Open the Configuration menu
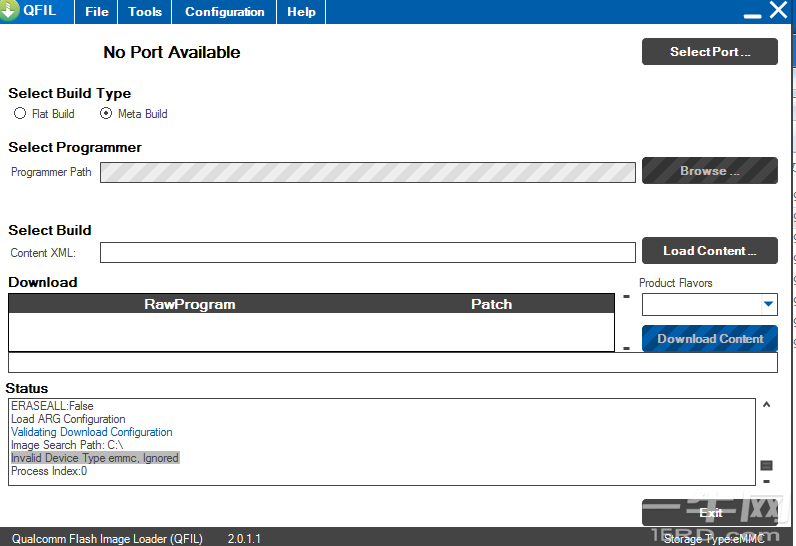This screenshot has width=796, height=546. pyautogui.click(x=225, y=12)
